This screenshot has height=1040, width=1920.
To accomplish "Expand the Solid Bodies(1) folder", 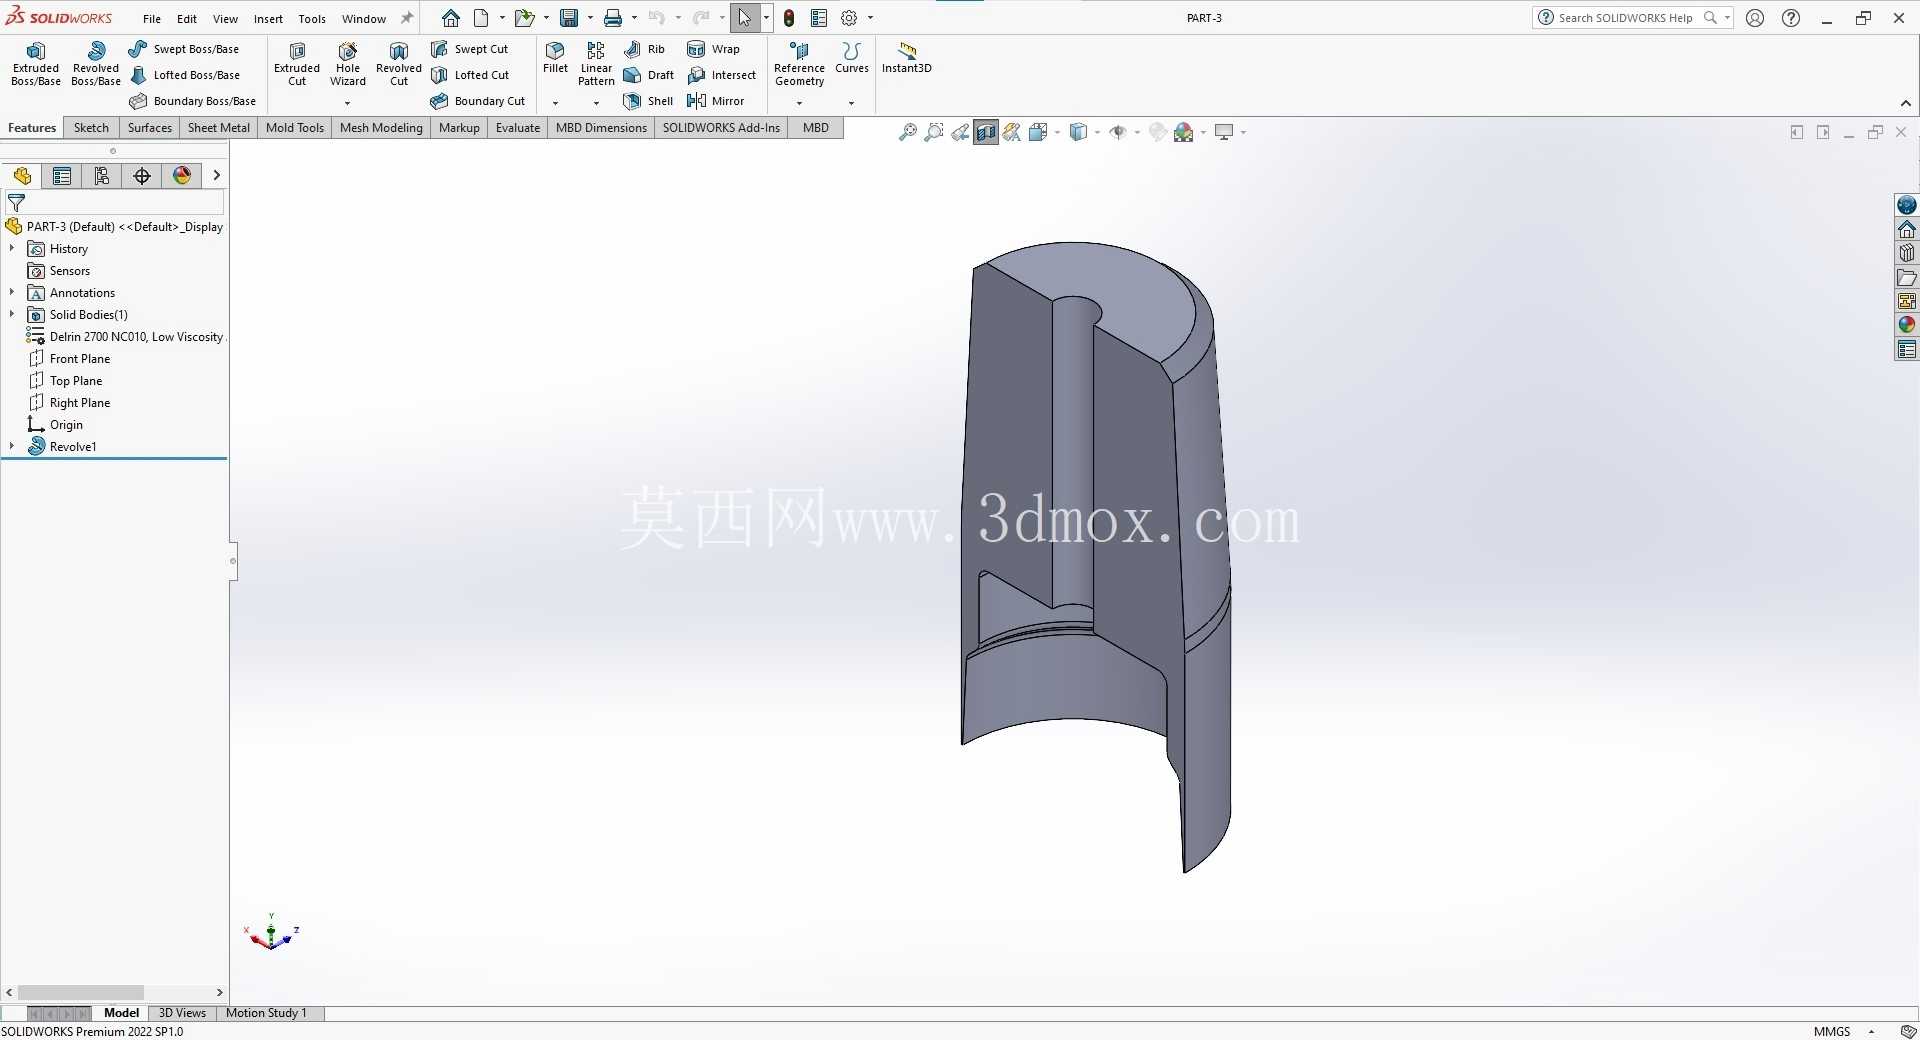I will 12,315.
